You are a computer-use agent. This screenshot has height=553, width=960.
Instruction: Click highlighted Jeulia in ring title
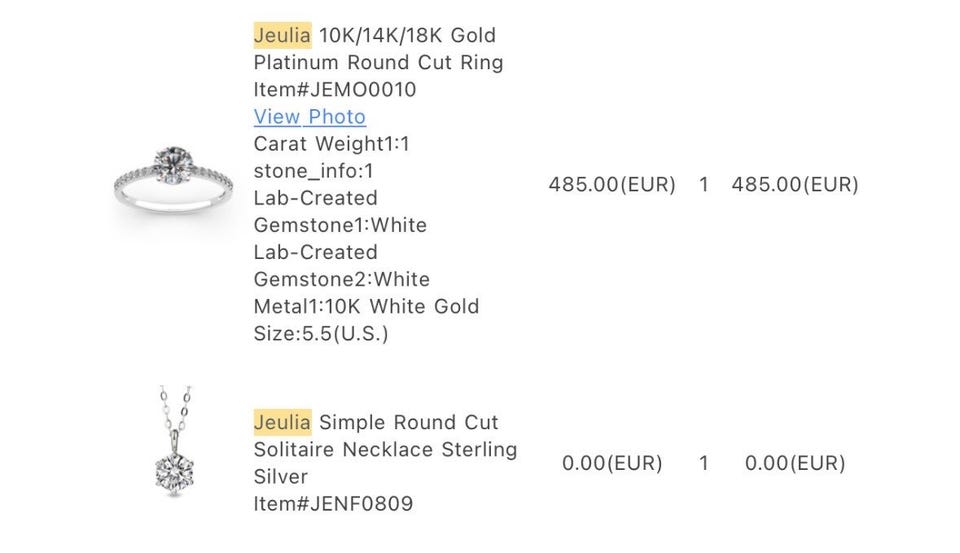(282, 35)
